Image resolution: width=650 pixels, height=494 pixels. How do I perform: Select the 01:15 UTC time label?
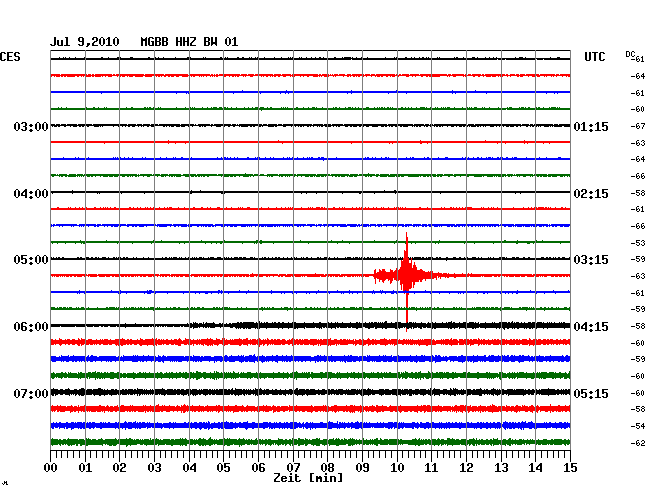coord(591,127)
